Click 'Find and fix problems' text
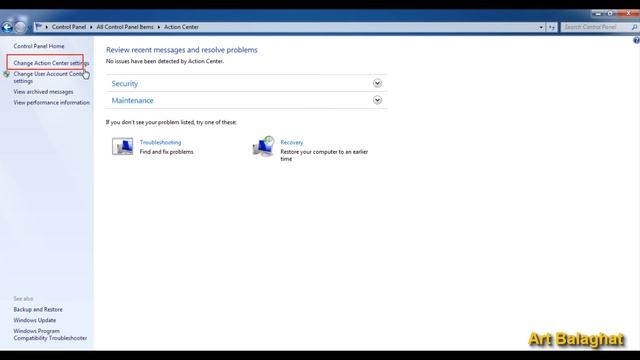The image size is (640, 360). click(167, 152)
